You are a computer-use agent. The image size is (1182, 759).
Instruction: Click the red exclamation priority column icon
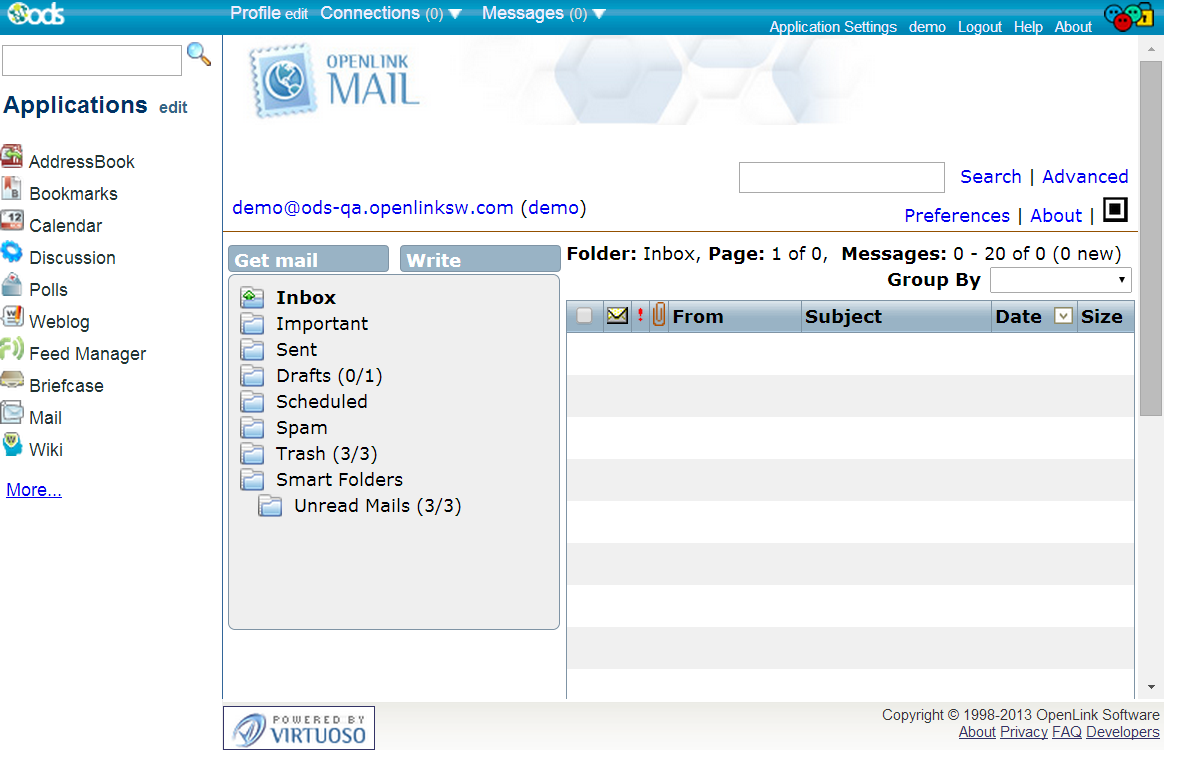pos(641,315)
